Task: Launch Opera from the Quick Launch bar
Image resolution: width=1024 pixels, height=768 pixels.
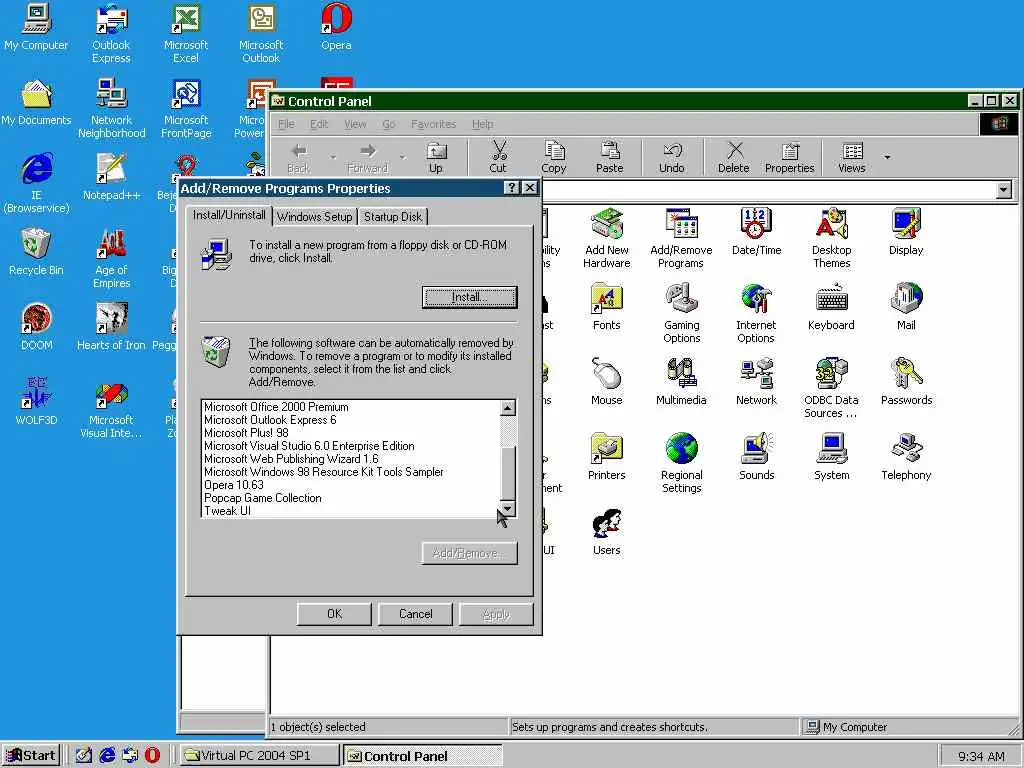Action: coord(152,755)
